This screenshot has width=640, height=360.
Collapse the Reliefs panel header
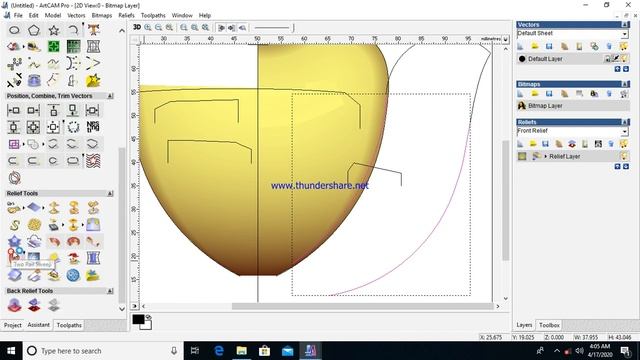(x=624, y=122)
